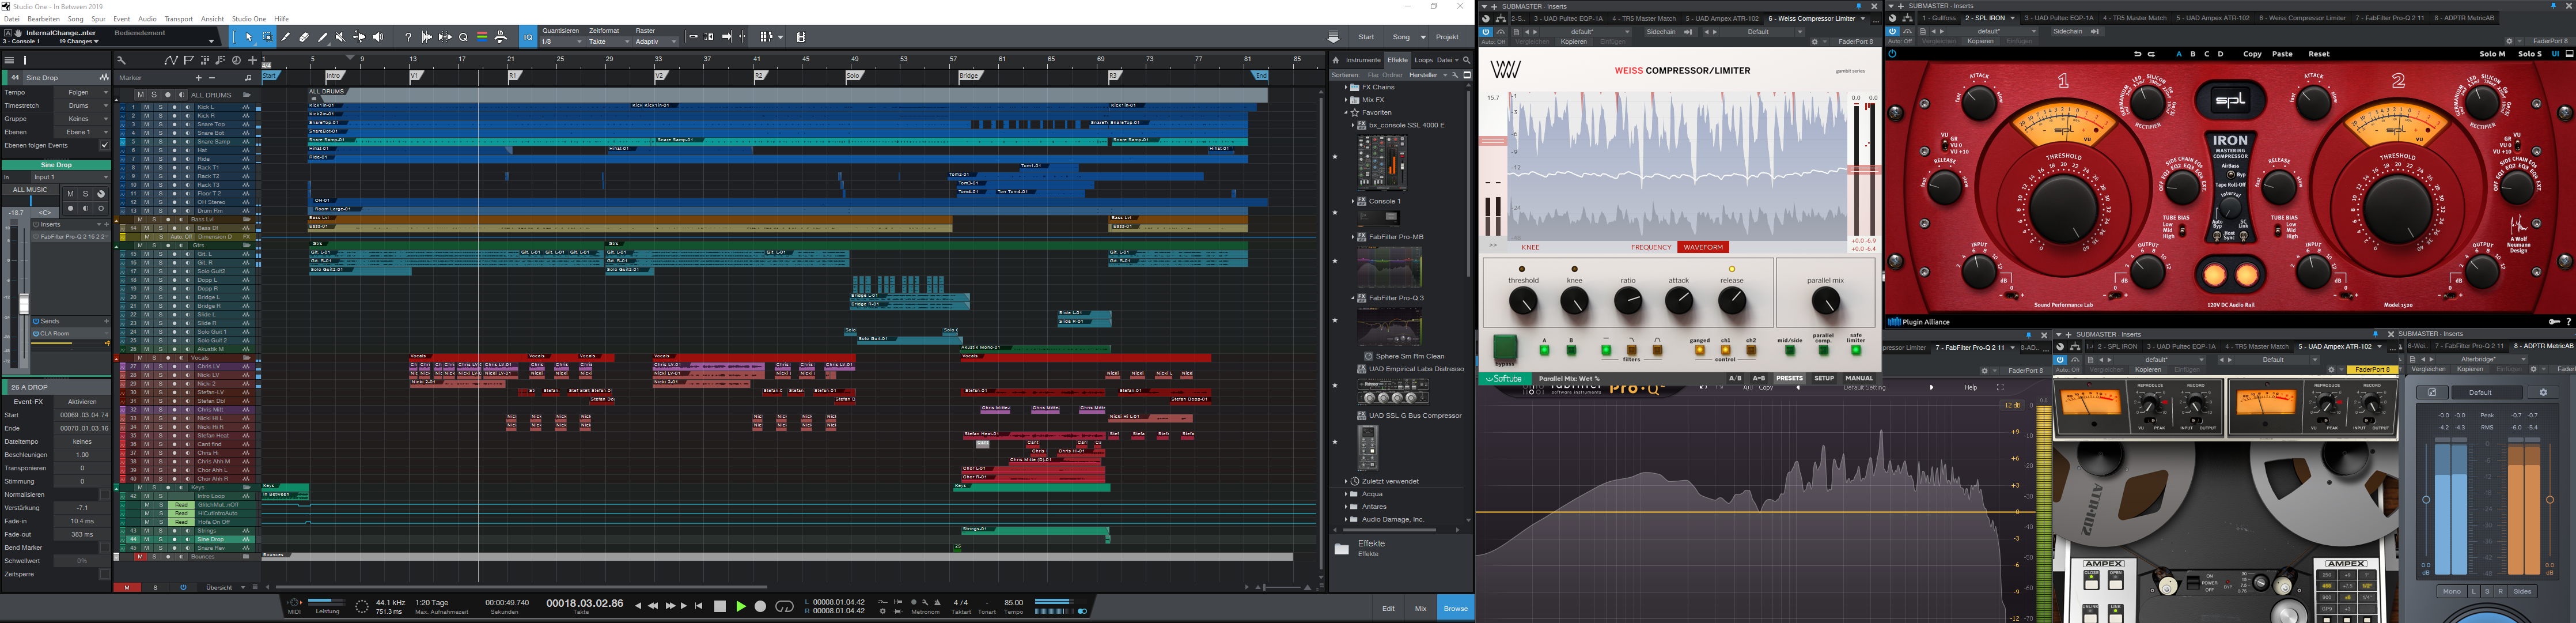The width and height of the screenshot is (2576, 623).
Task: Collapse the Favoriten tree node
Action: click(1346, 113)
